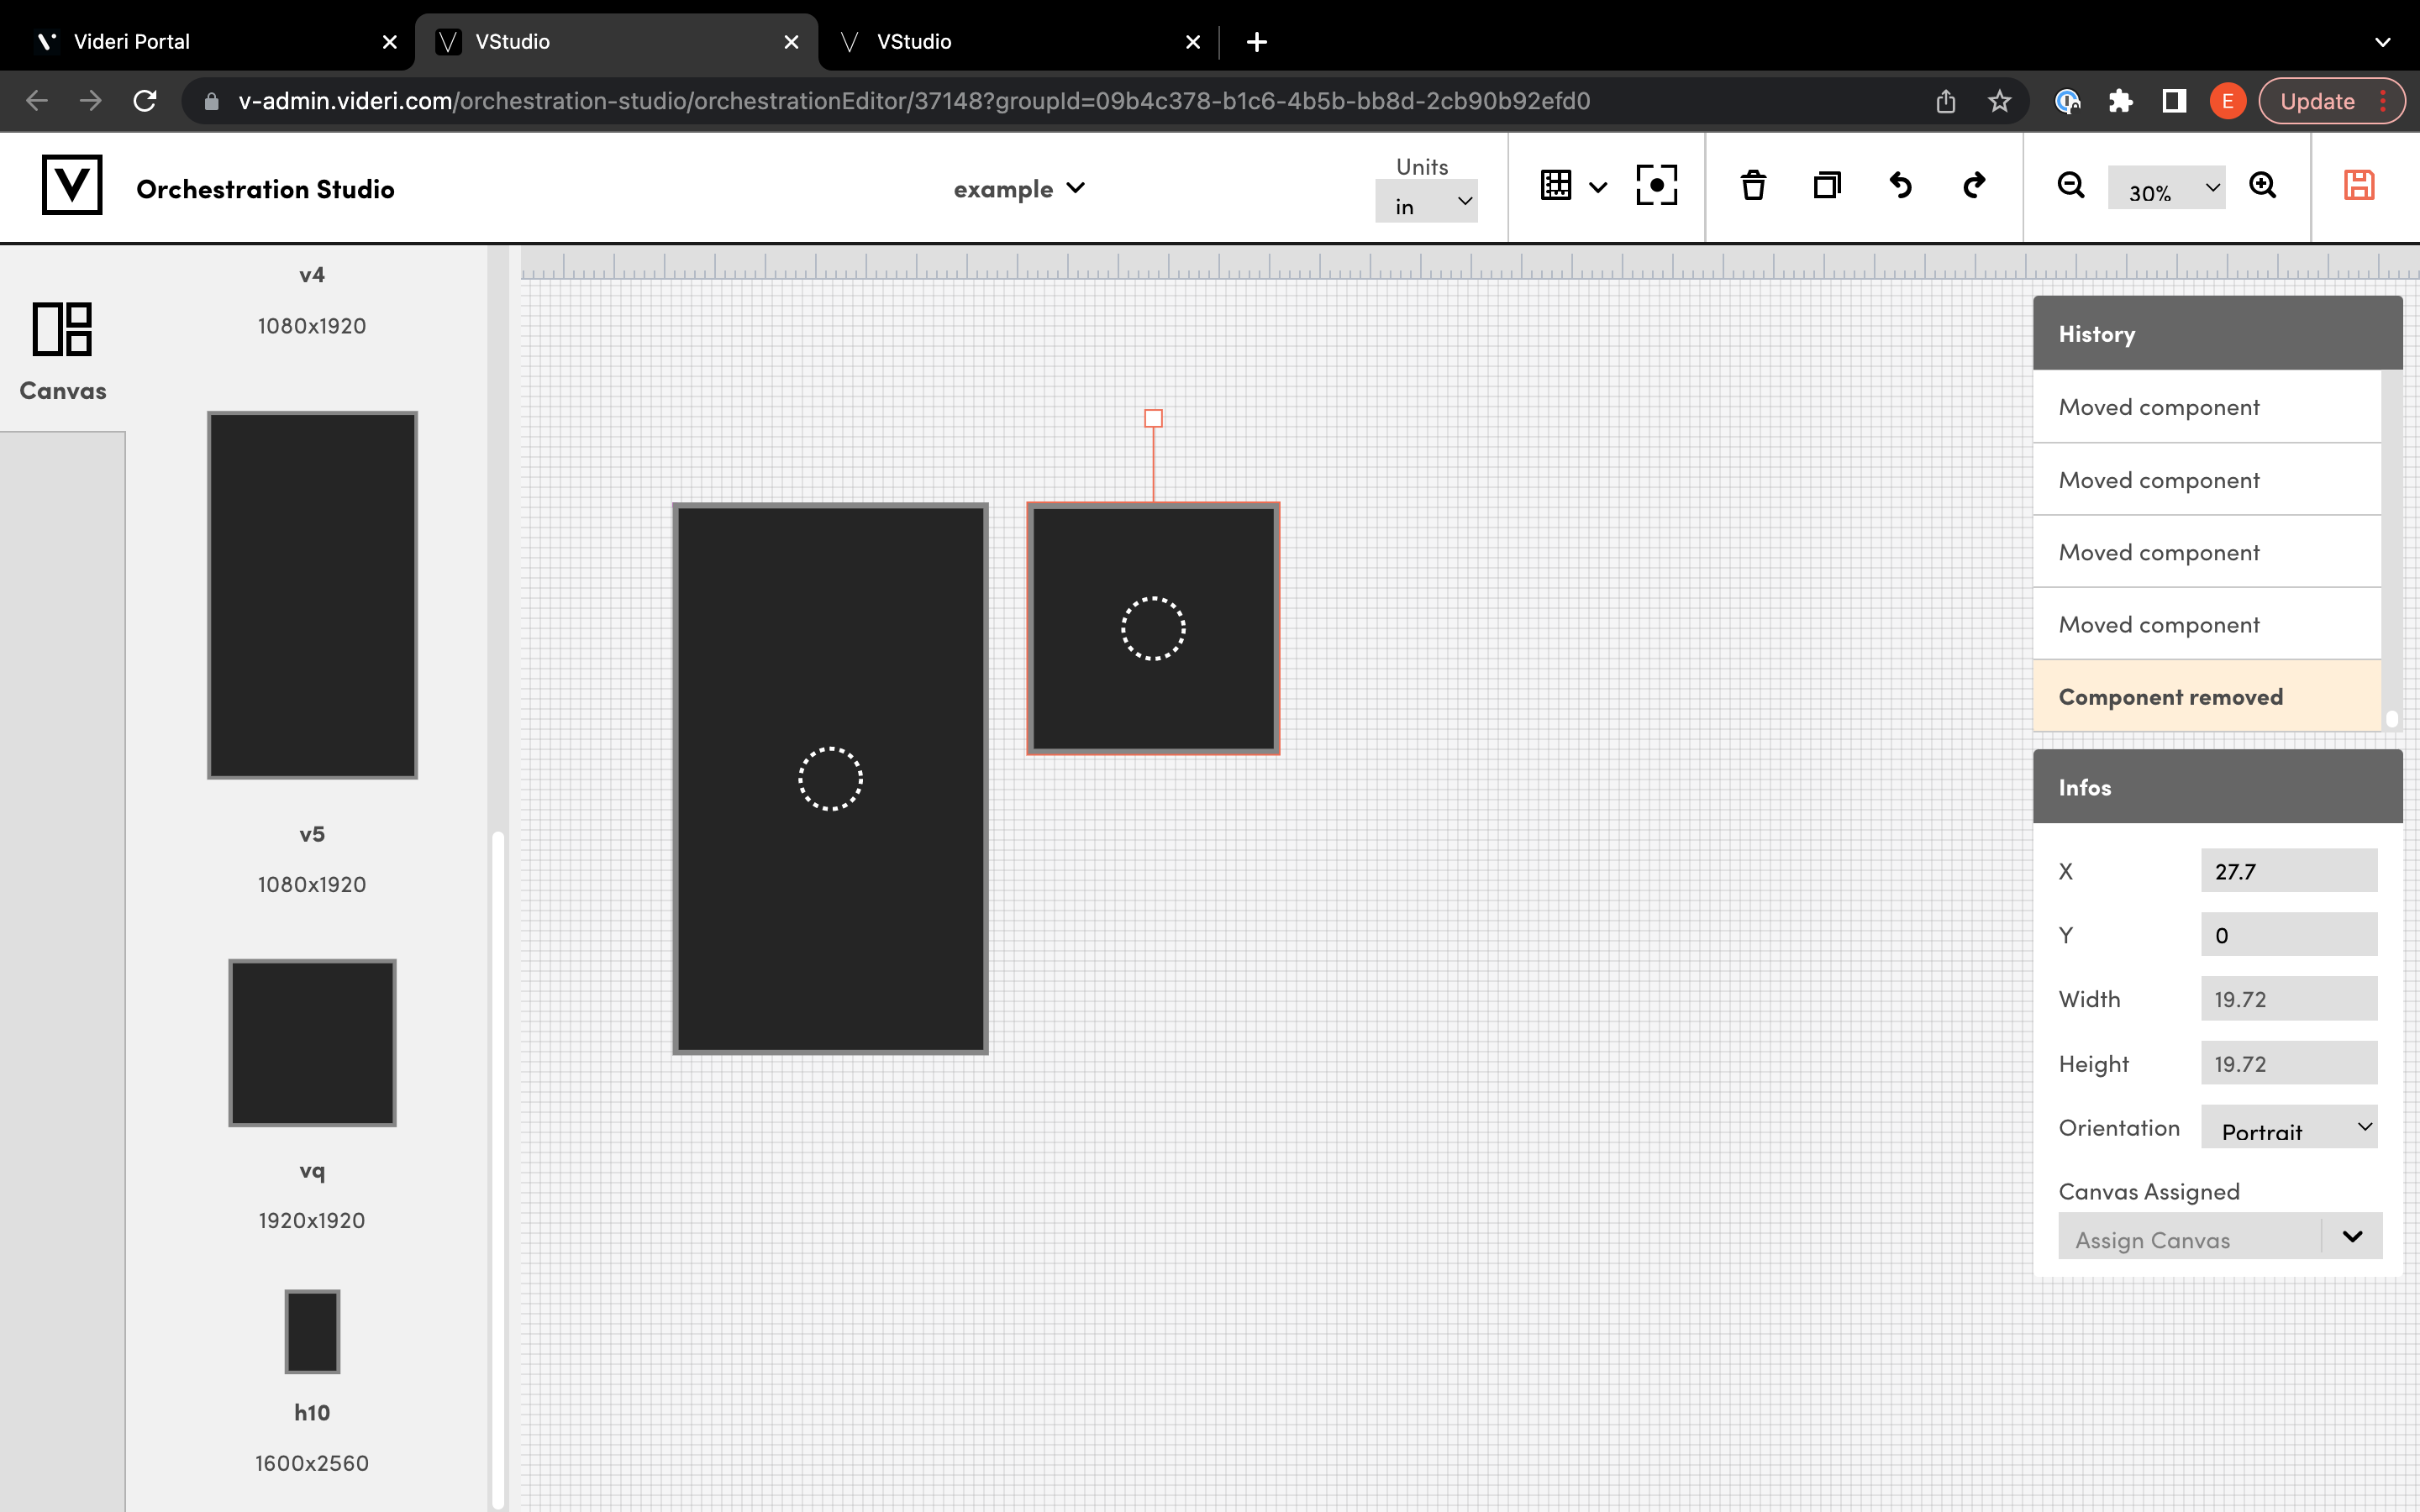Click the selected square display on canvas
The width and height of the screenshot is (2420, 1512).
1153,629
